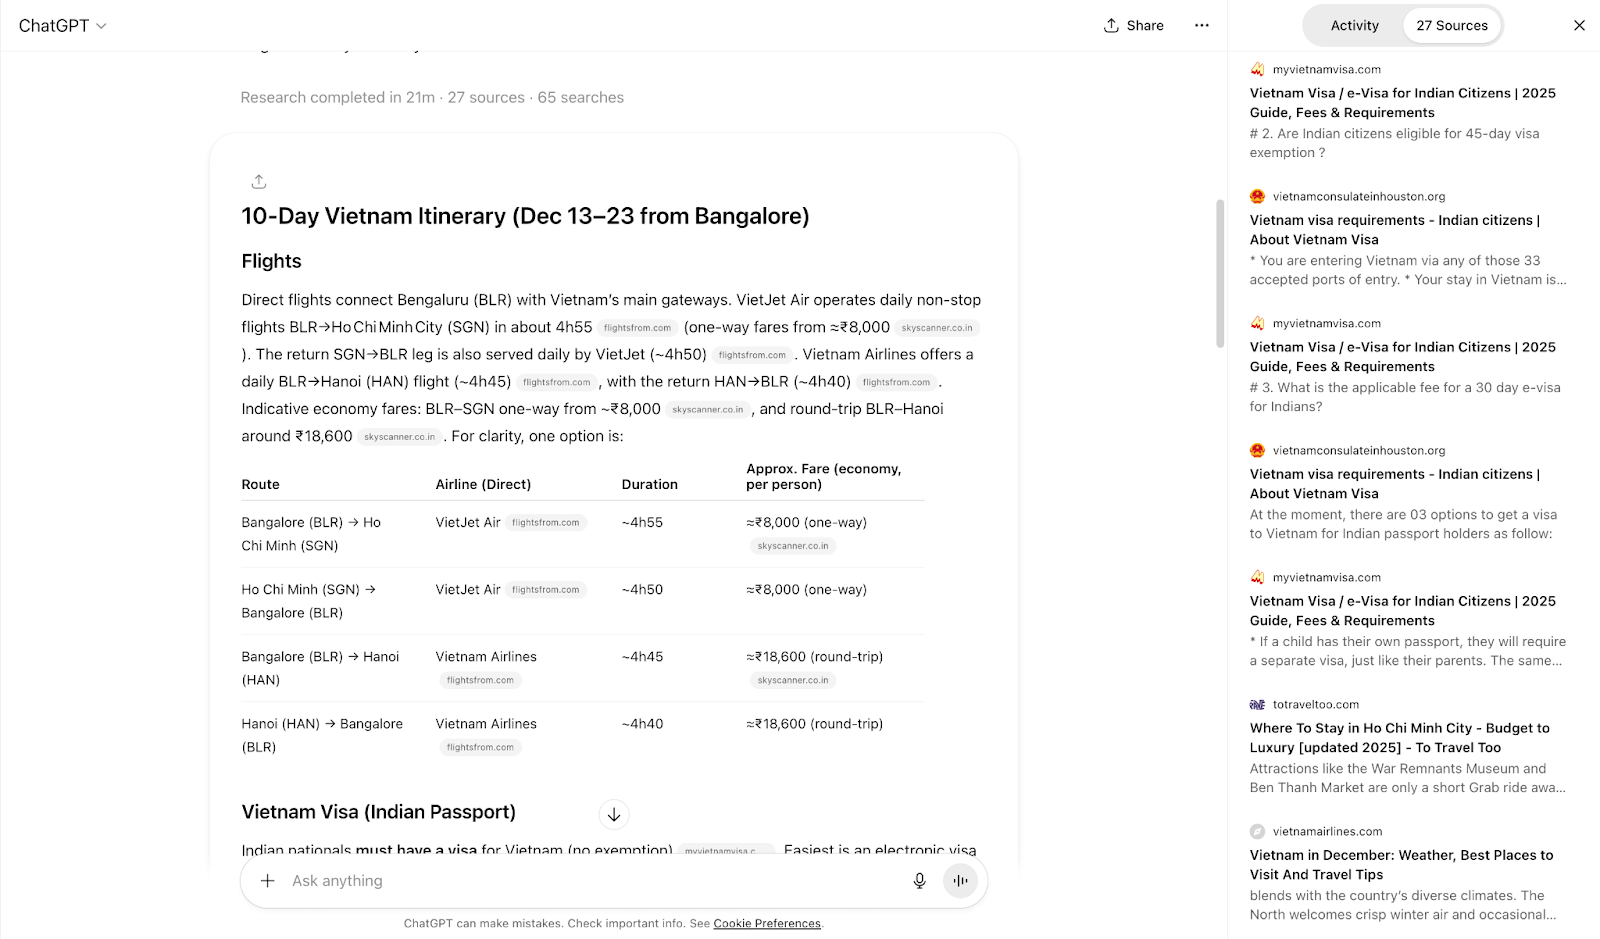This screenshot has height=939, width=1600.
Task: Click flightsfrom.com chip in SGN to Bangalore row
Action: click(x=546, y=590)
